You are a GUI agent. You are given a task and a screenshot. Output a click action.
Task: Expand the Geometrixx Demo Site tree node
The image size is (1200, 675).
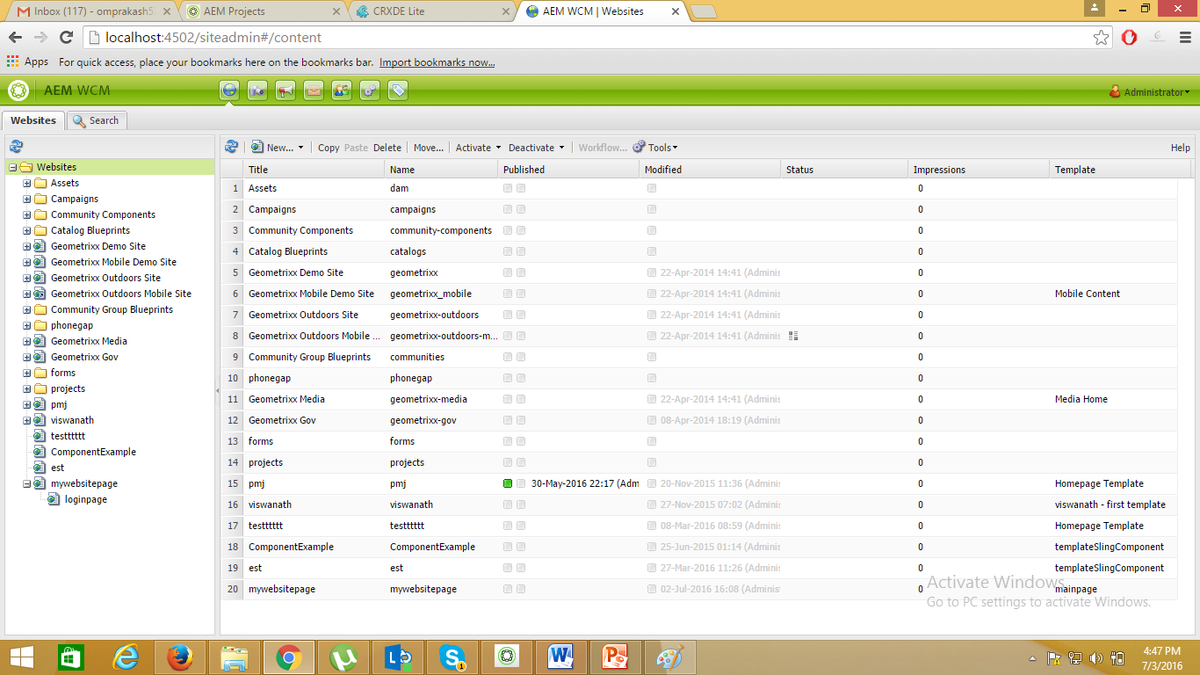tap(26, 246)
